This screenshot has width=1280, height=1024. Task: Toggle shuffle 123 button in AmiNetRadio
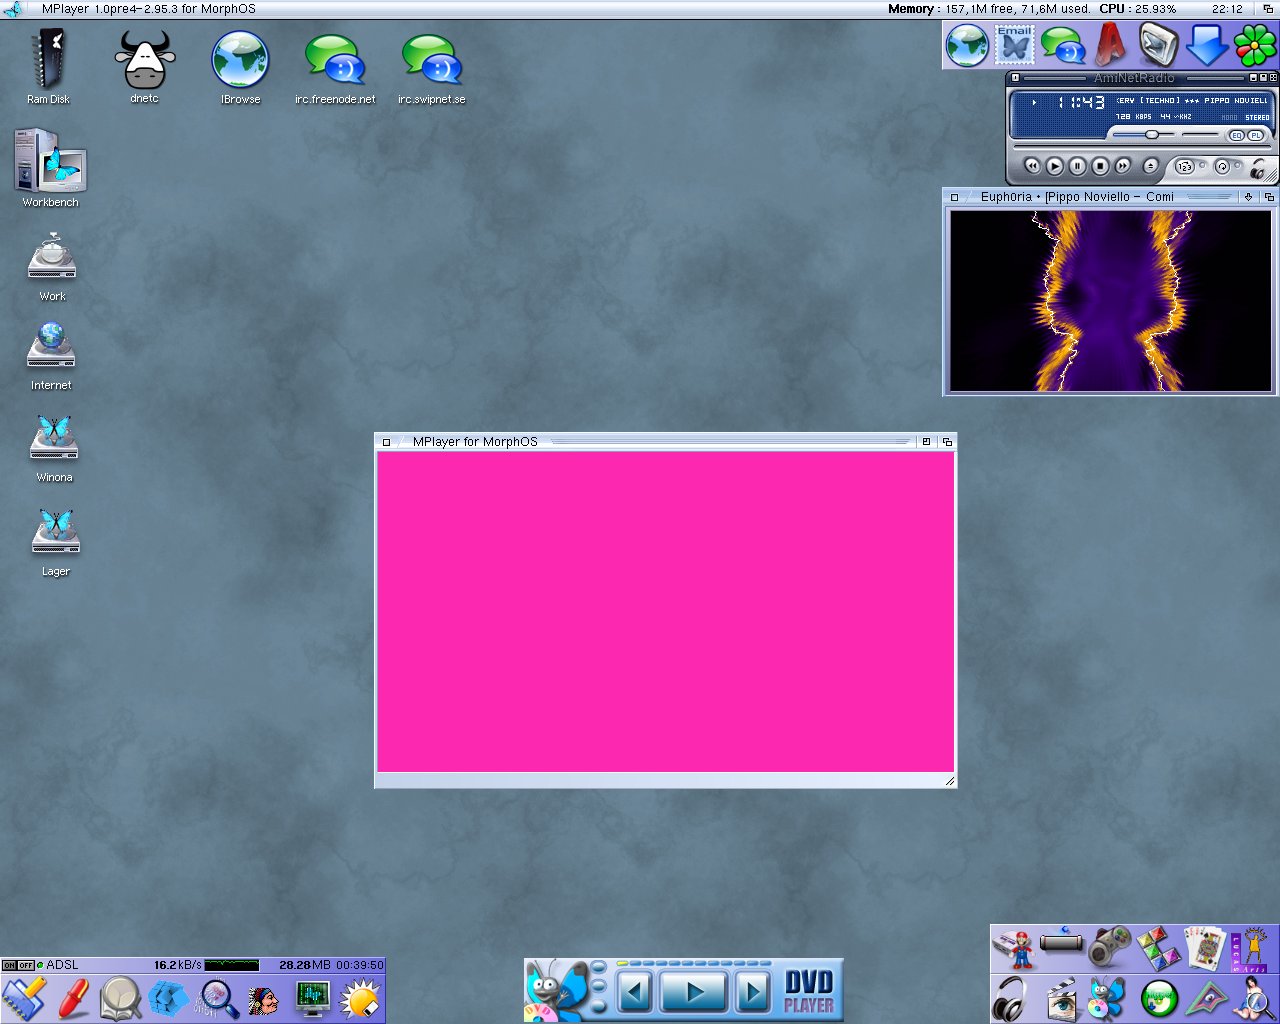1185,167
